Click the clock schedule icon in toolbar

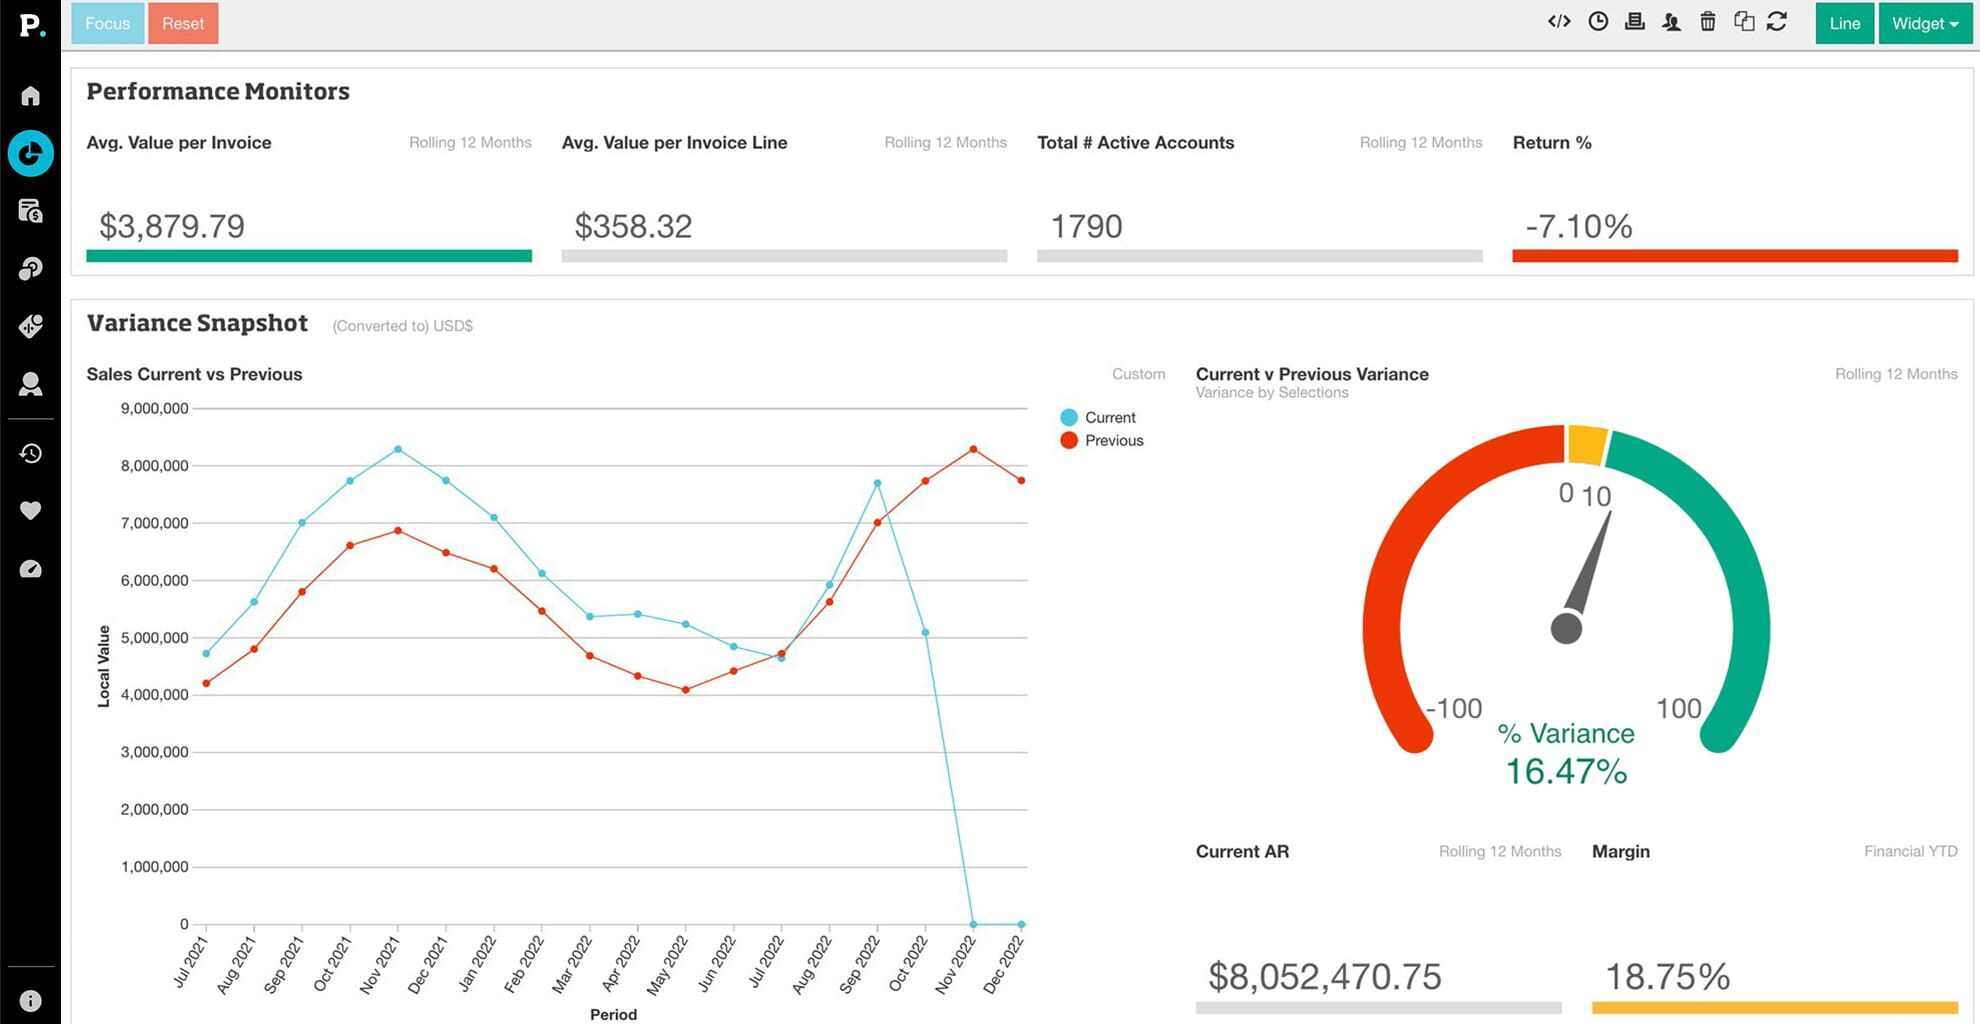[1598, 22]
